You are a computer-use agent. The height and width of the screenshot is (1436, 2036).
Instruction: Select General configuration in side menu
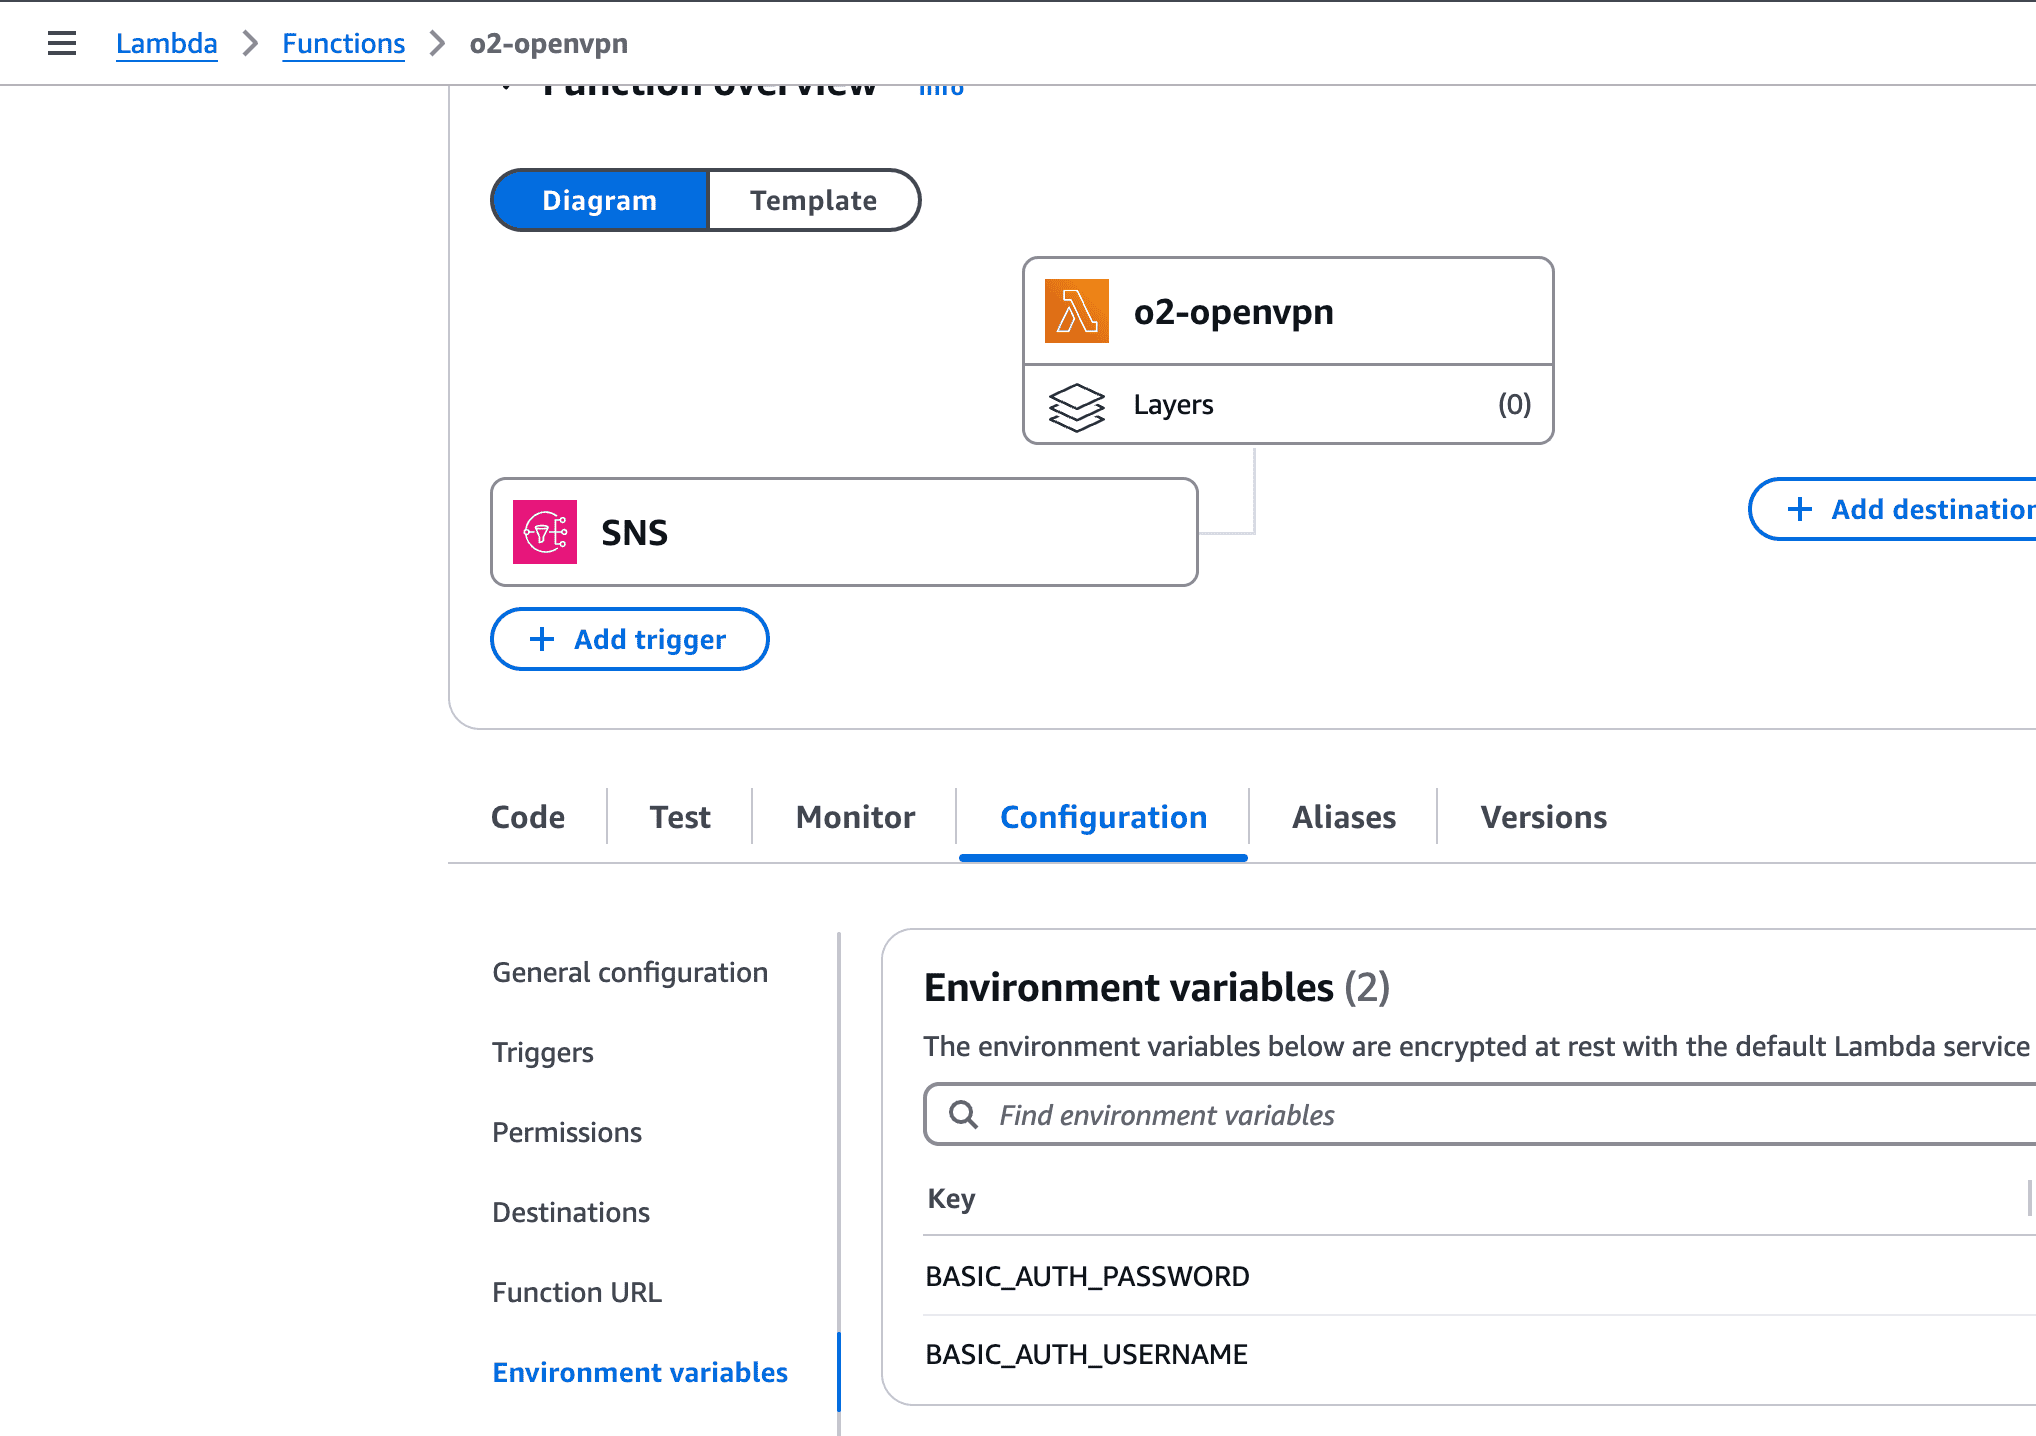pyautogui.click(x=630, y=972)
